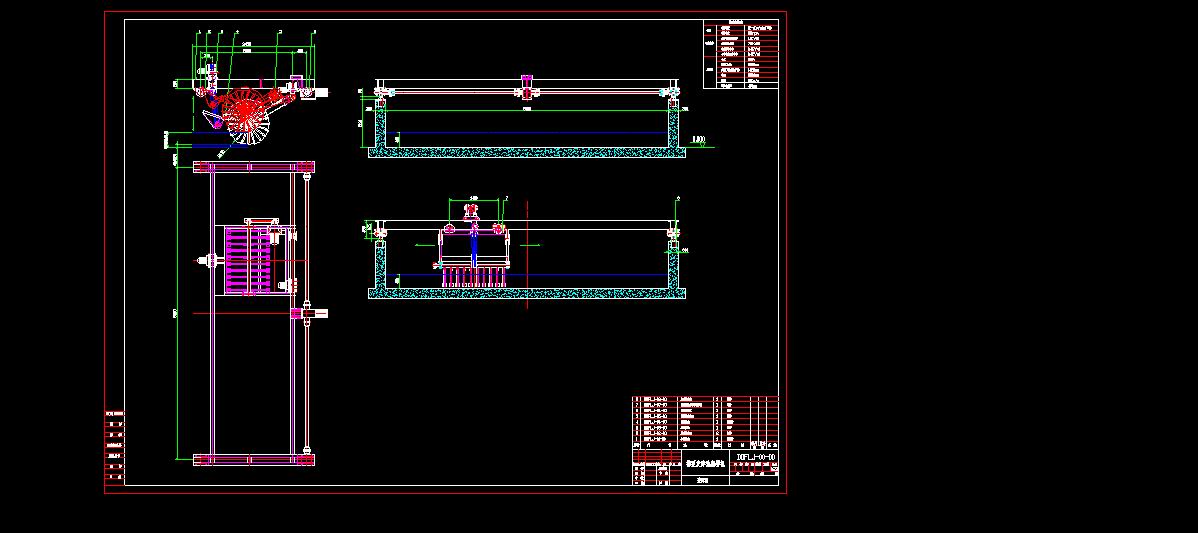This screenshot has height=533, width=1198.
Task: Select the top magenta rail of plan view
Action: [255, 166]
